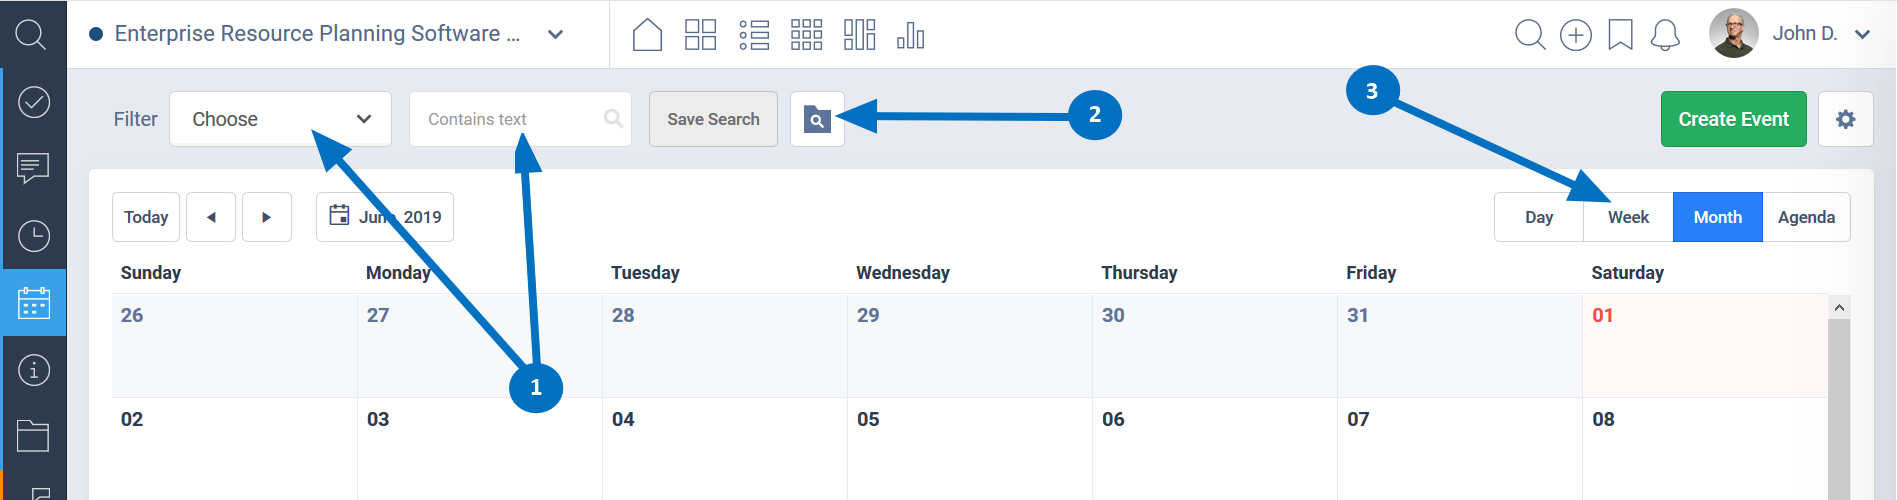The width and height of the screenshot is (1897, 500).
Task: Click the notifications bell icon
Action: (x=1665, y=35)
